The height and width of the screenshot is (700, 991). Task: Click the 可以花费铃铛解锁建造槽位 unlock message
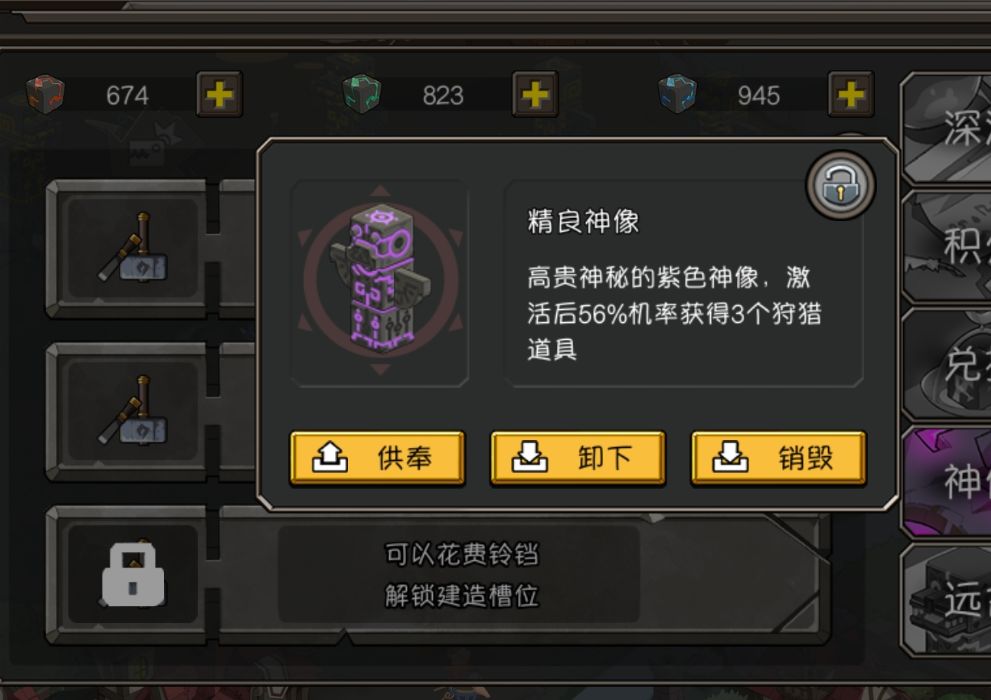[x=461, y=574]
